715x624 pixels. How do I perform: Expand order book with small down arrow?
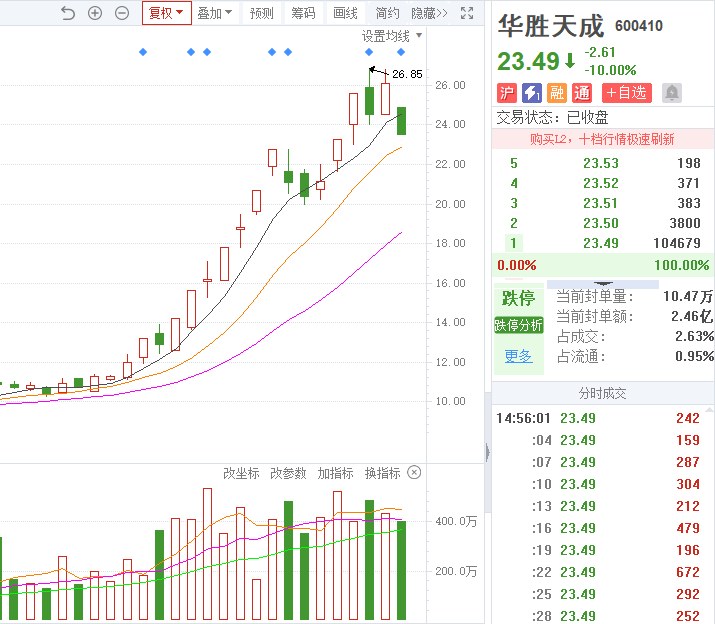point(603,284)
